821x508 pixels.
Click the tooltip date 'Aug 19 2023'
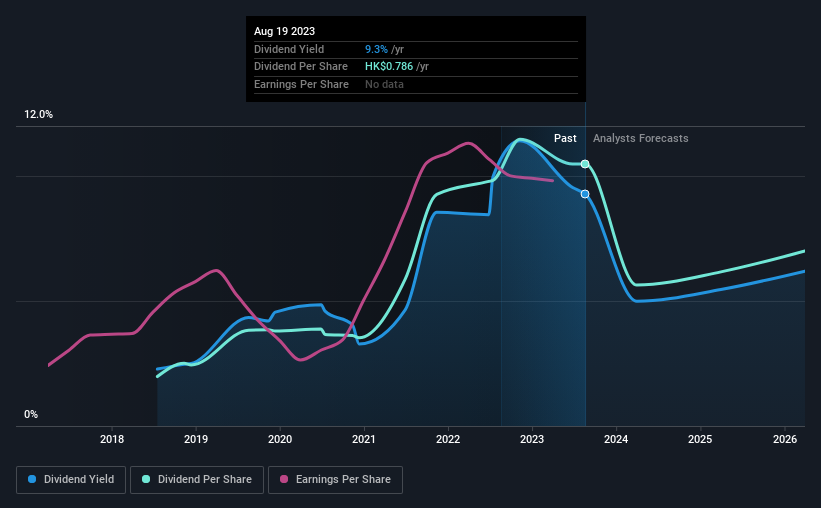tap(284, 31)
